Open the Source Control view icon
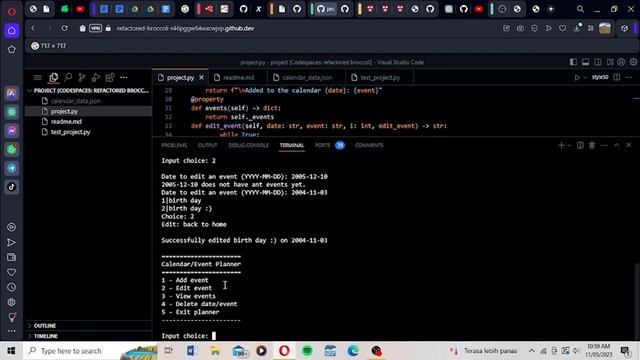640x360 pixels. pos(82,77)
